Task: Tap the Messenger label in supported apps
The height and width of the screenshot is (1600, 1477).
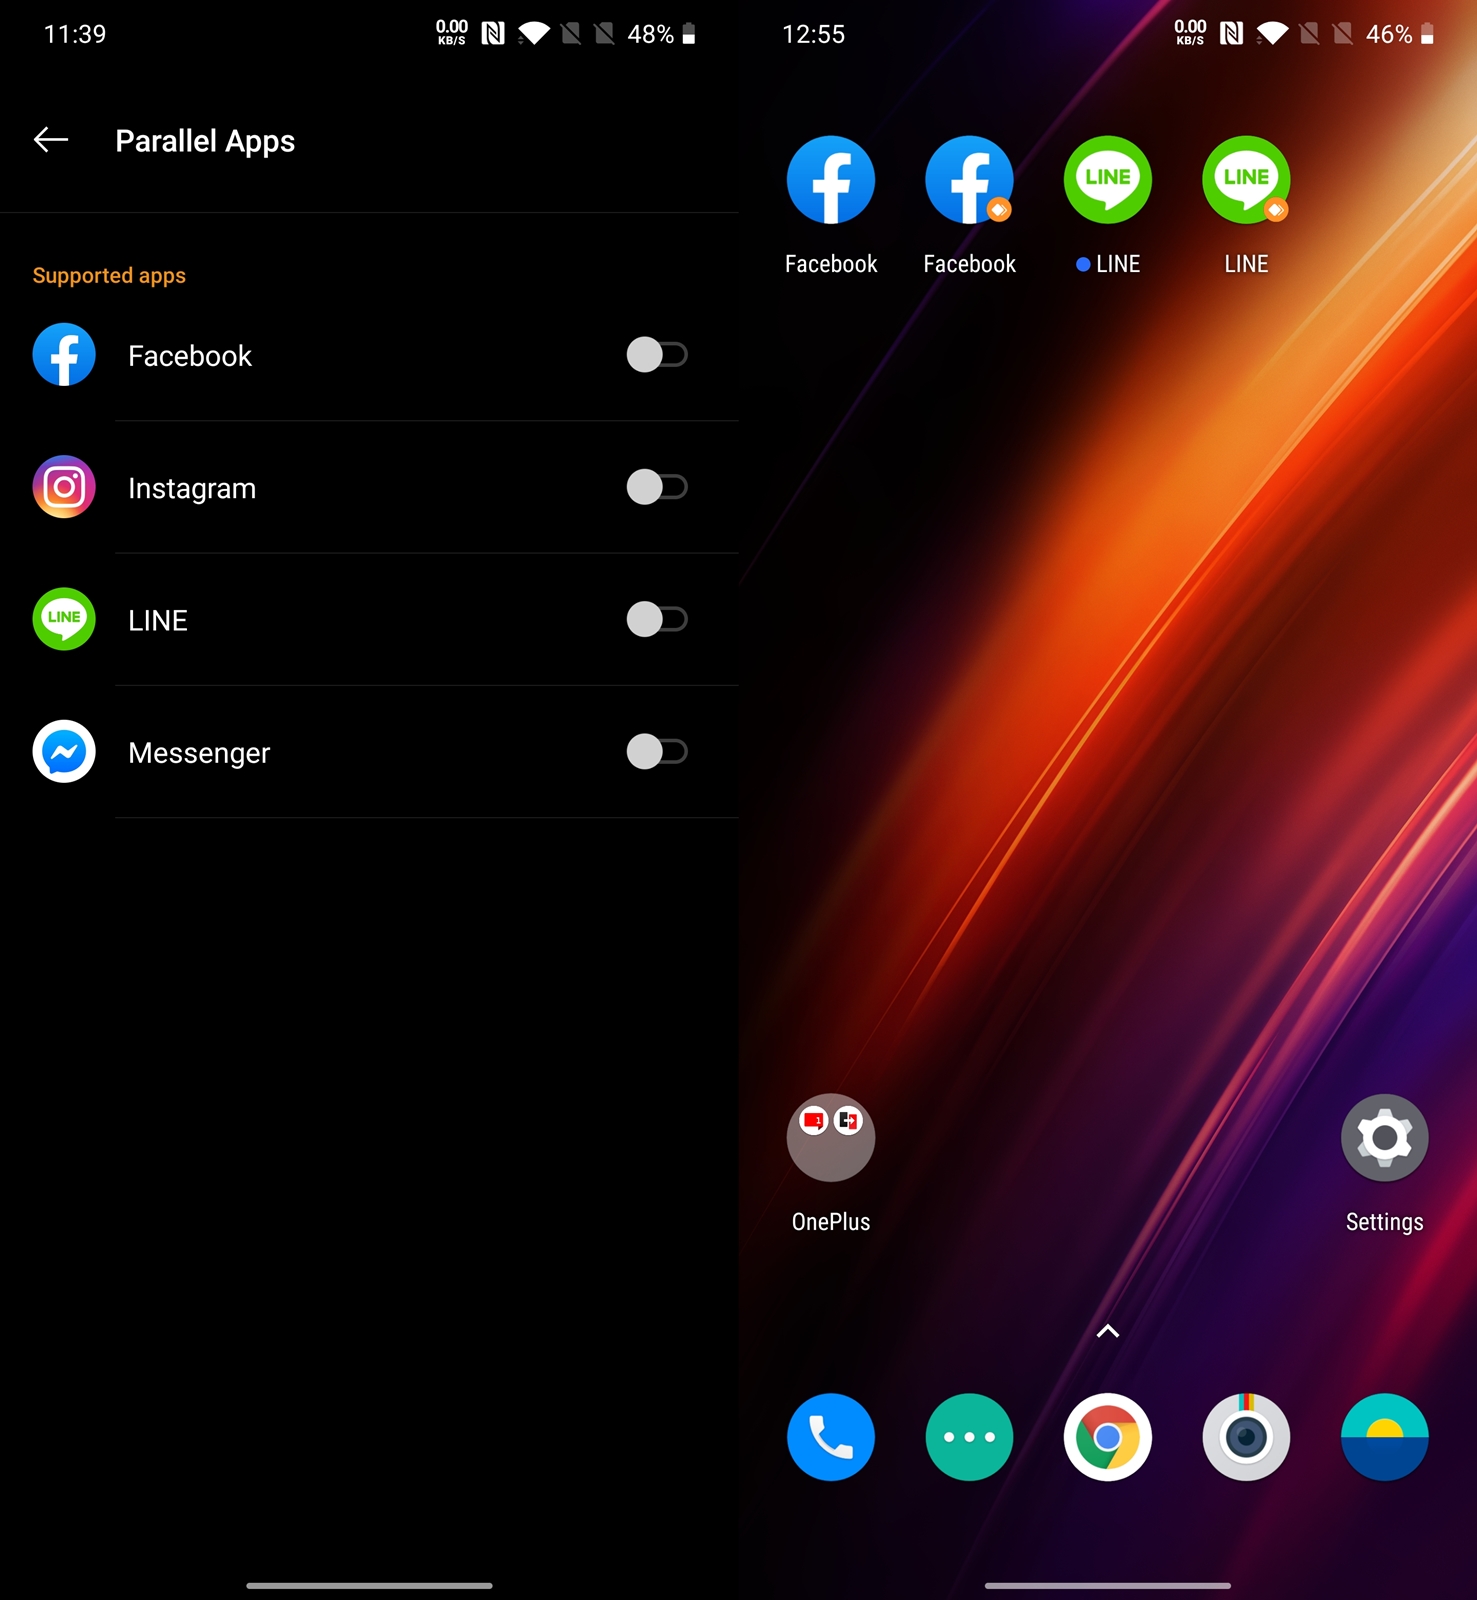Action: click(x=199, y=752)
